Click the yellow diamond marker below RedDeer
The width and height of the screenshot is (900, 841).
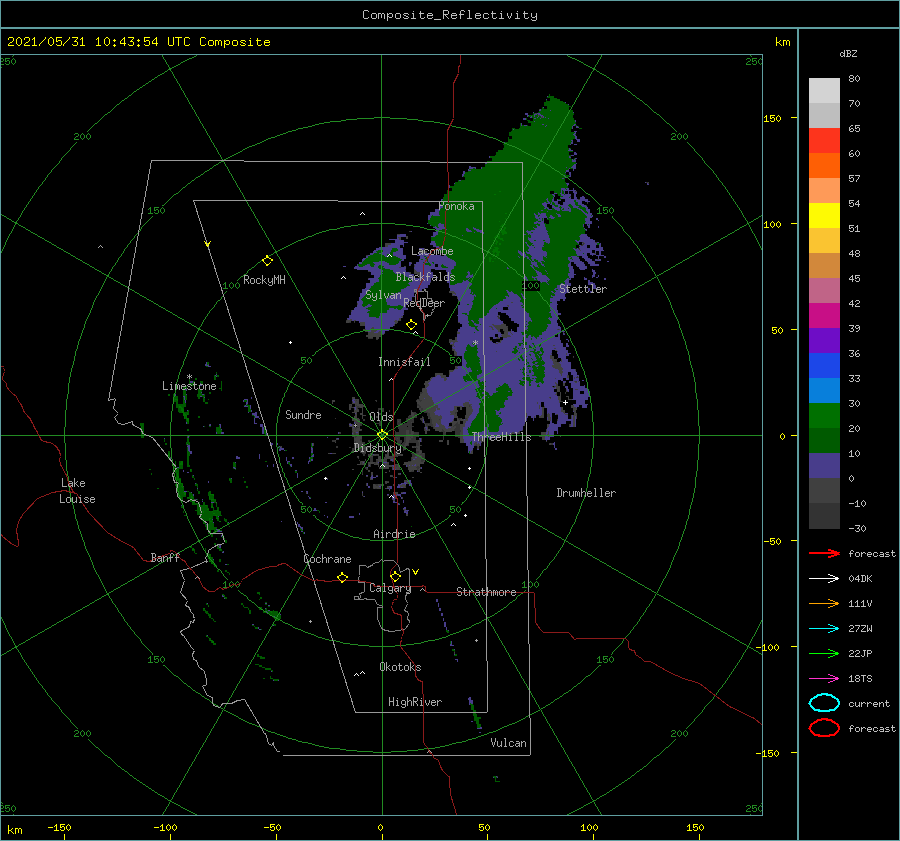[x=411, y=325]
